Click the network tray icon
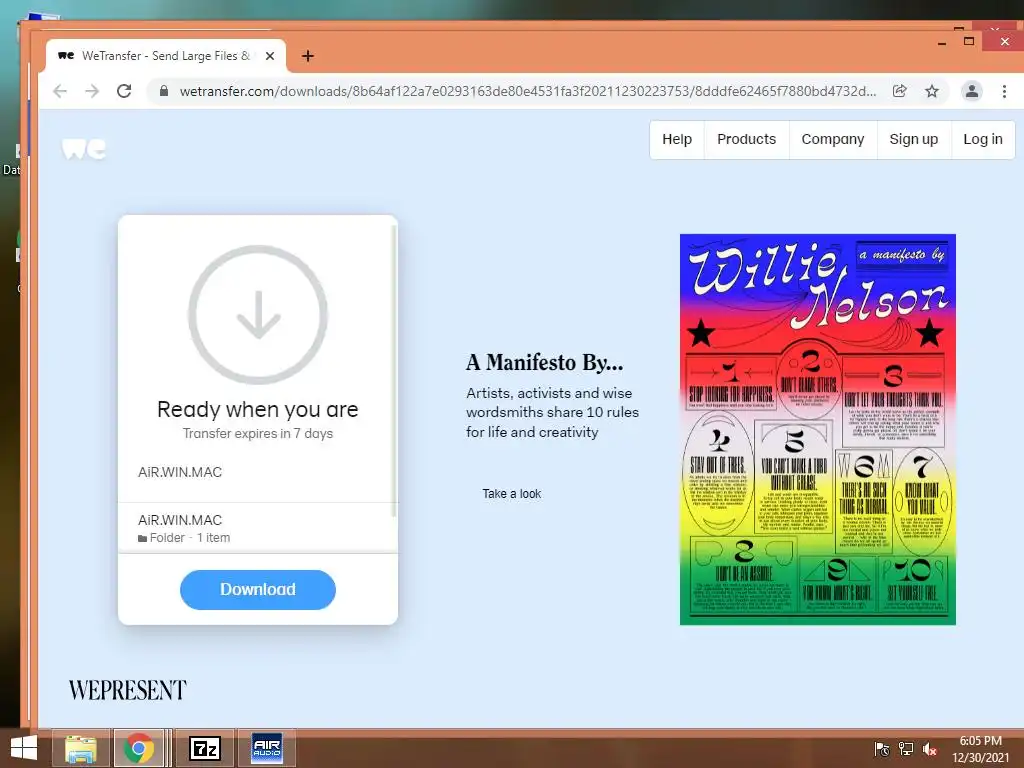The width and height of the screenshot is (1024, 768). (x=906, y=749)
